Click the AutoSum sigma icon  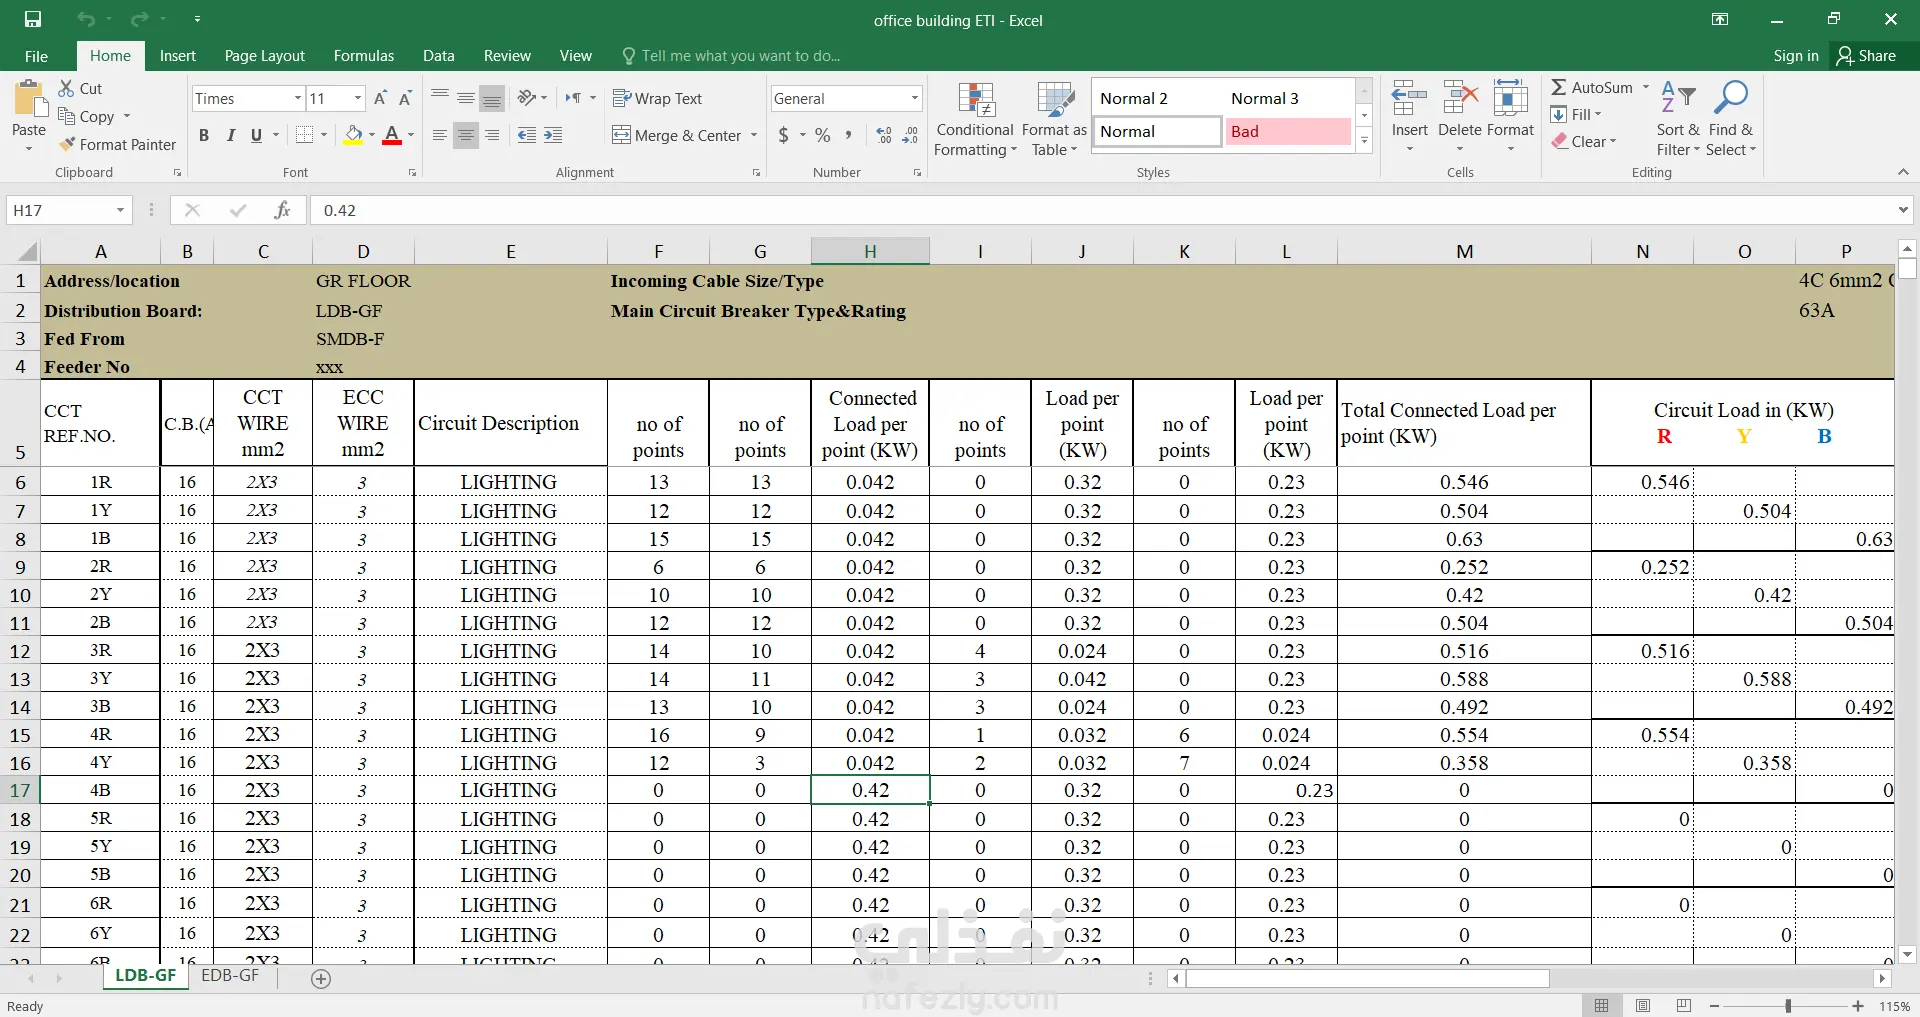coord(1559,88)
